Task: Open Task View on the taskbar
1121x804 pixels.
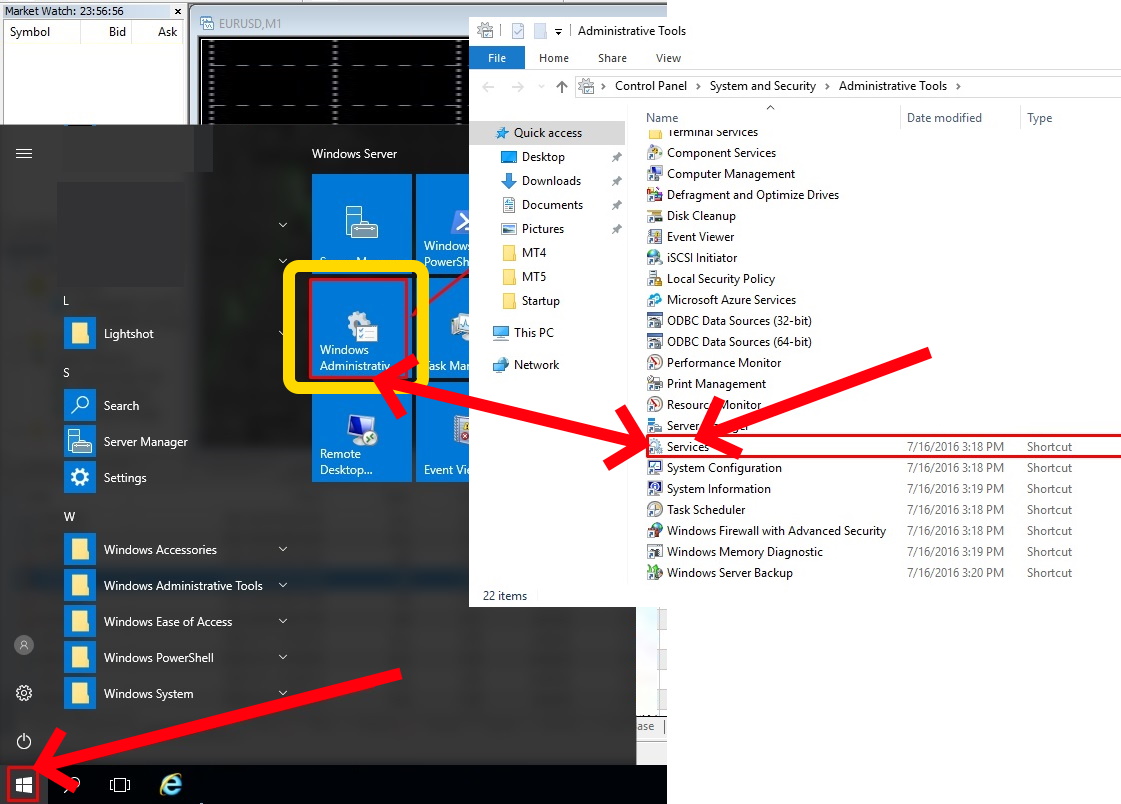Action: pyautogui.click(x=119, y=785)
